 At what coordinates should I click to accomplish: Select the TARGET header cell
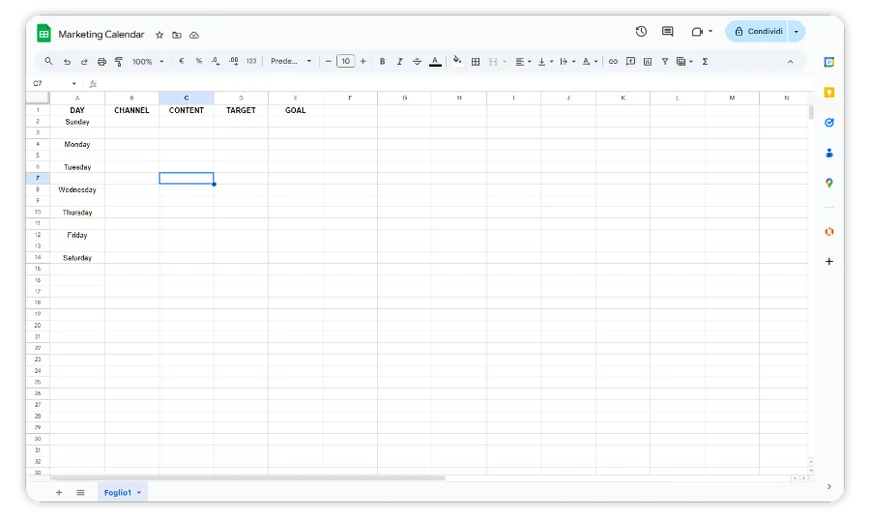241,110
